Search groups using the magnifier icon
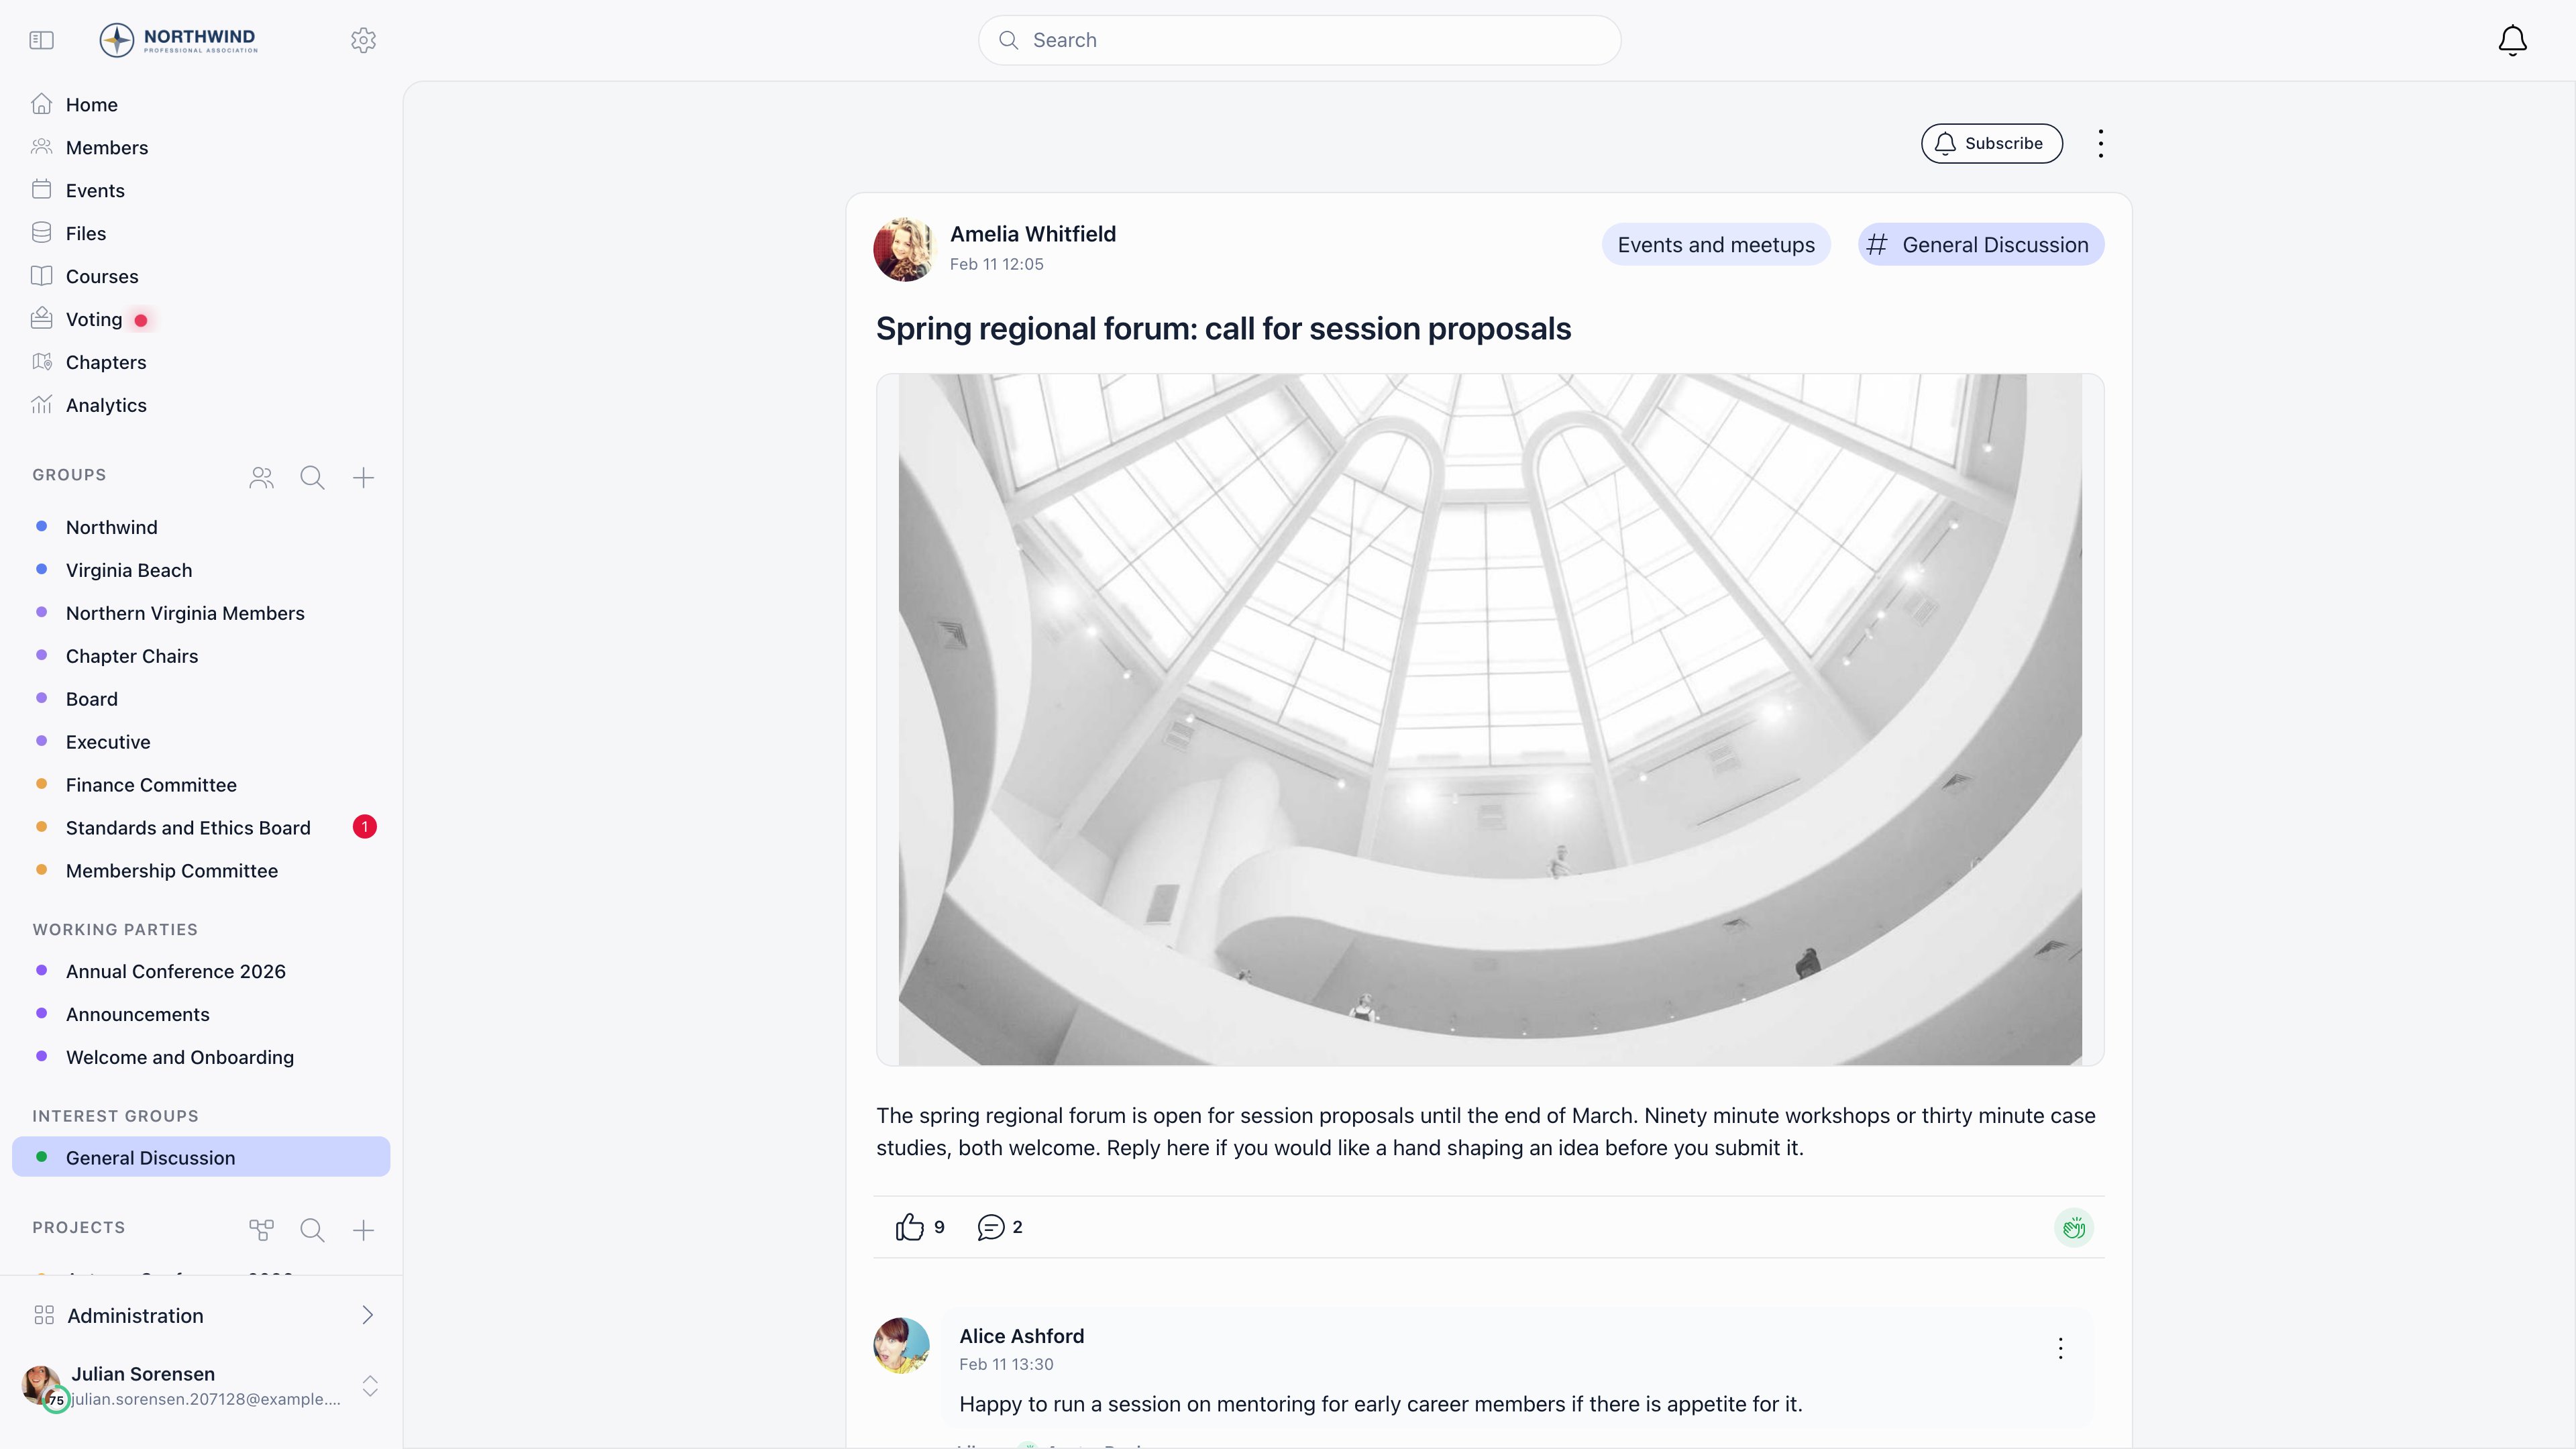The width and height of the screenshot is (2576, 1449). [312, 478]
